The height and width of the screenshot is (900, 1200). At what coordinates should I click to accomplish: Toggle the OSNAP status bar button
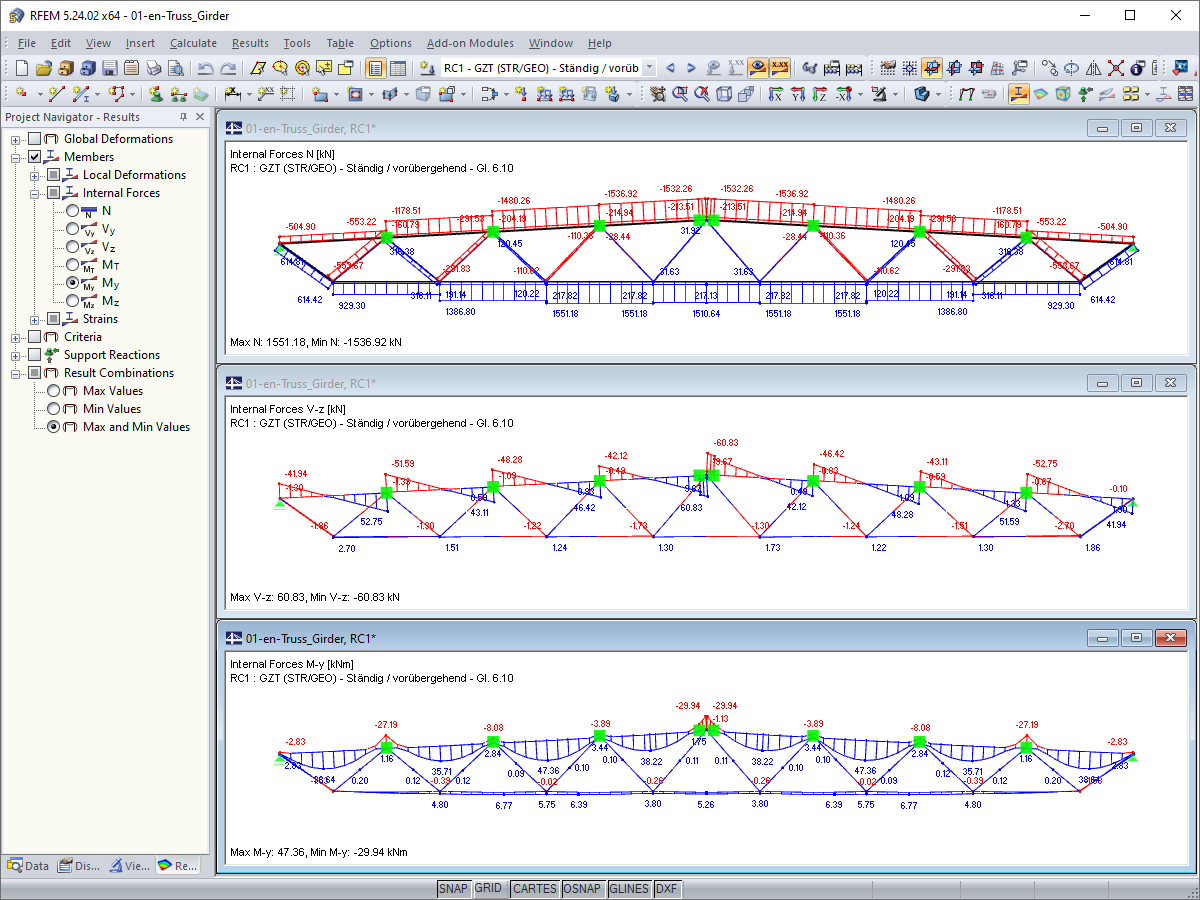(x=581, y=888)
